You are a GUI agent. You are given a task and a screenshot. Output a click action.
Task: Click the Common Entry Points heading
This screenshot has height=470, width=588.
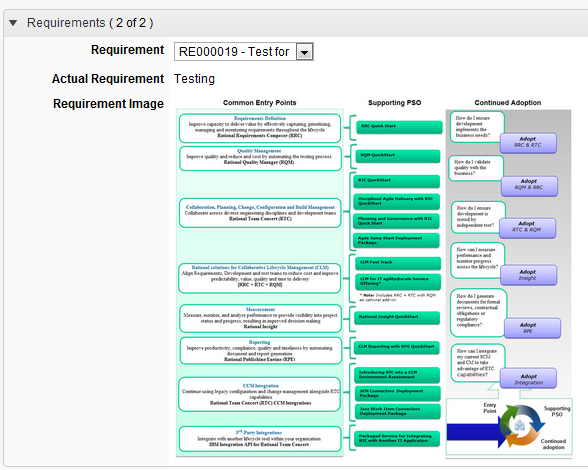(x=260, y=103)
